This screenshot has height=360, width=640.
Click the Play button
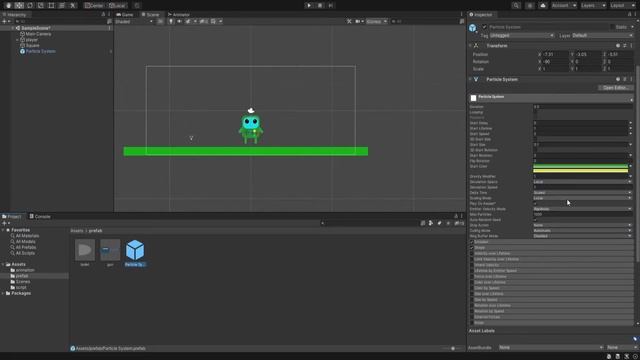point(309,5)
